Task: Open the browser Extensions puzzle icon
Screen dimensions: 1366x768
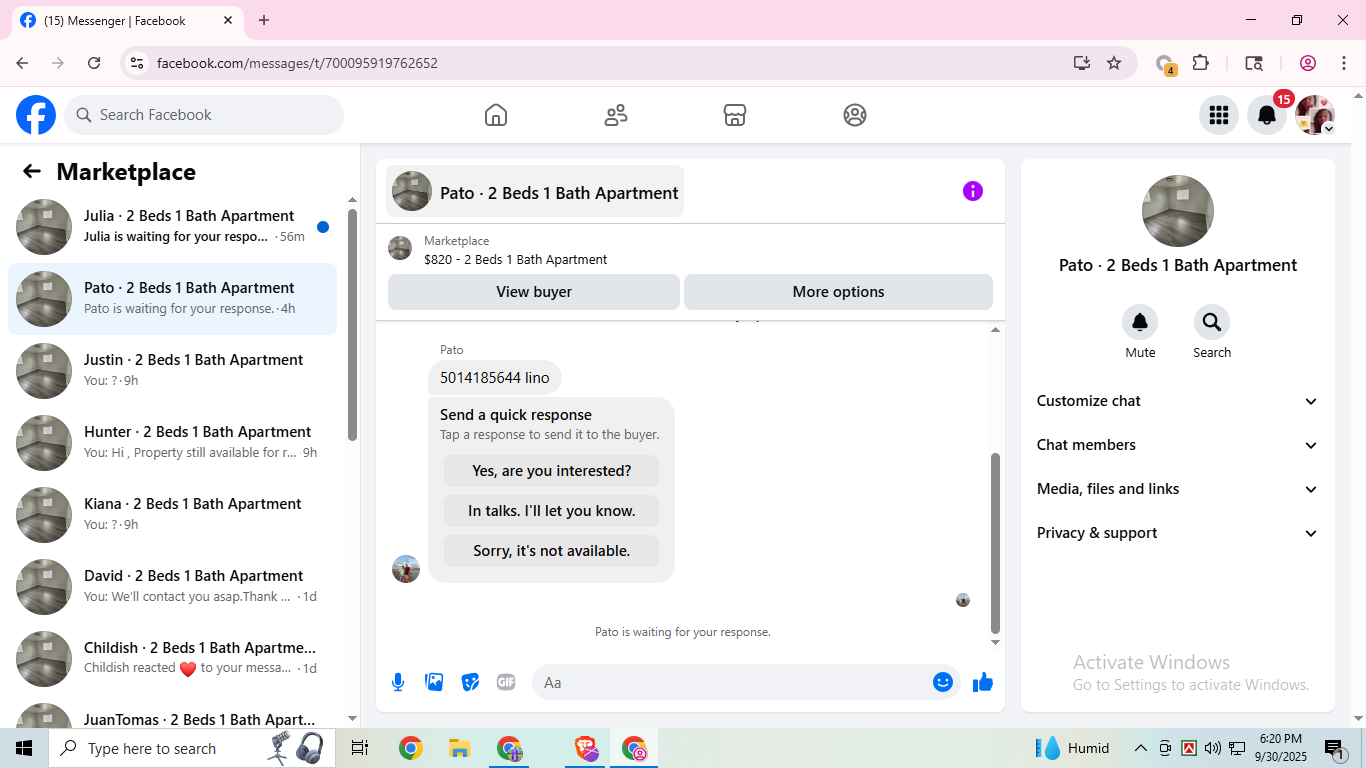Action: 1201,63
